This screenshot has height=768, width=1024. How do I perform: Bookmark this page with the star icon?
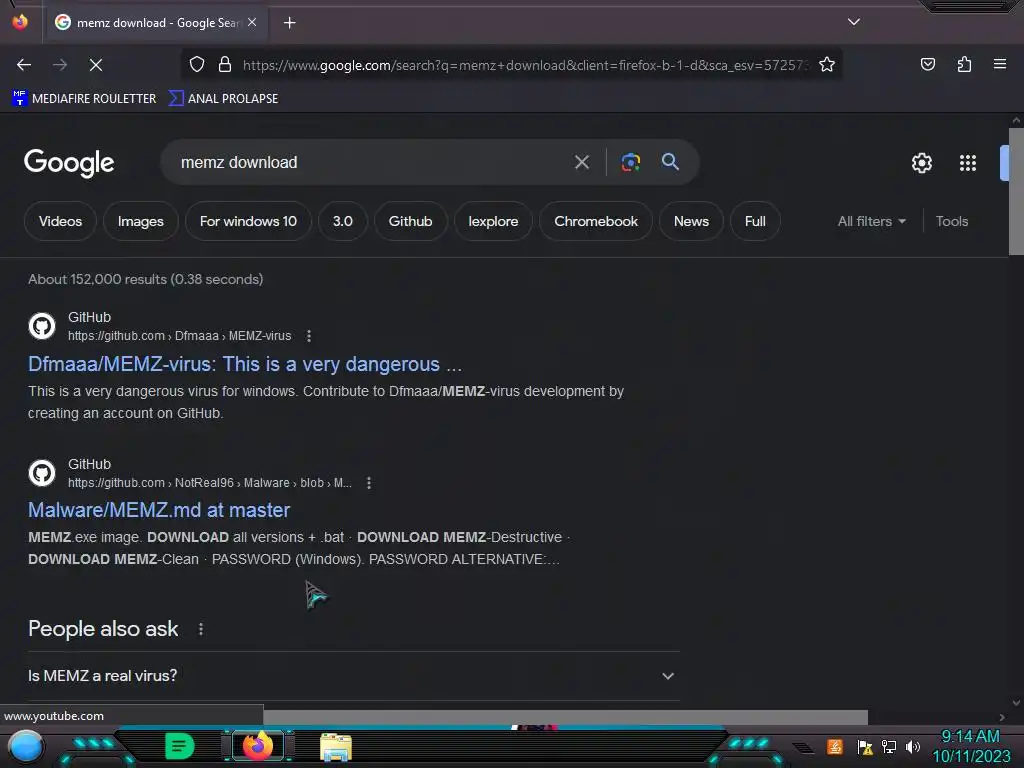click(827, 64)
